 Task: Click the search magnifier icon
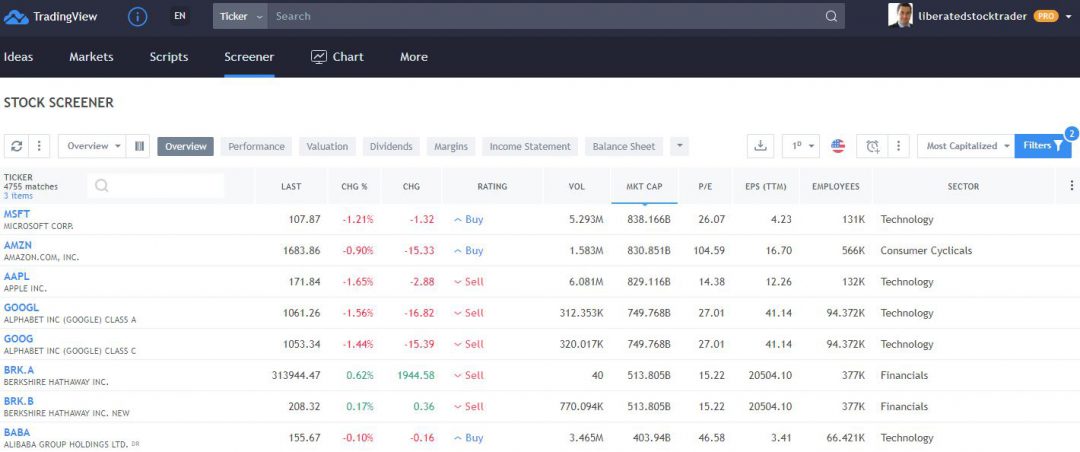[x=831, y=17]
